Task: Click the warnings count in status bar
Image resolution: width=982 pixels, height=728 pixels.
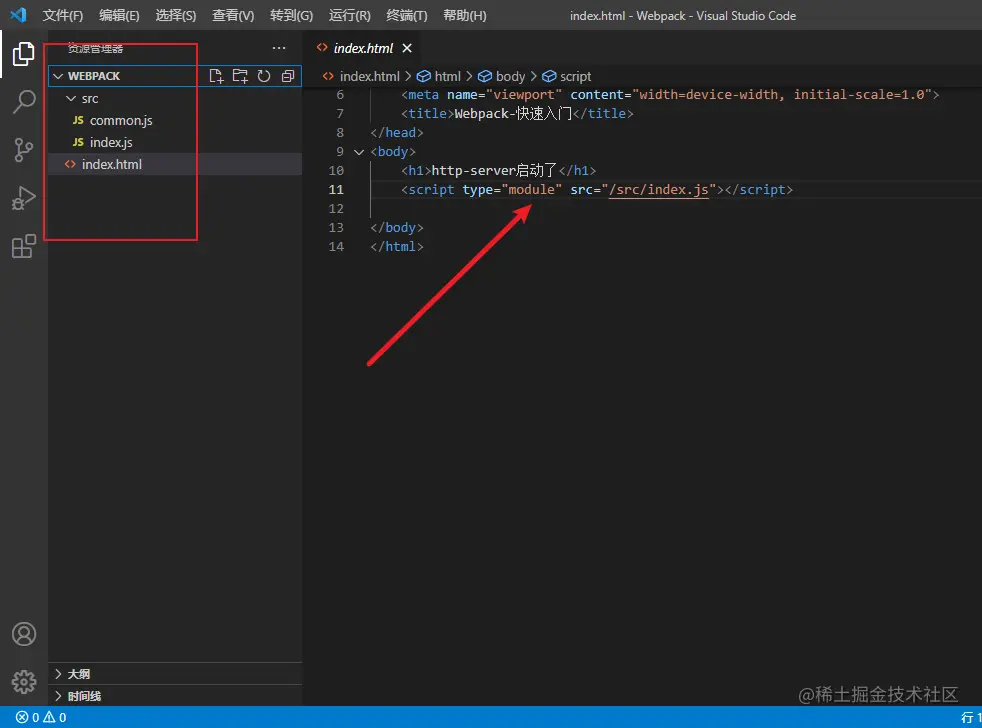Action: (x=55, y=717)
